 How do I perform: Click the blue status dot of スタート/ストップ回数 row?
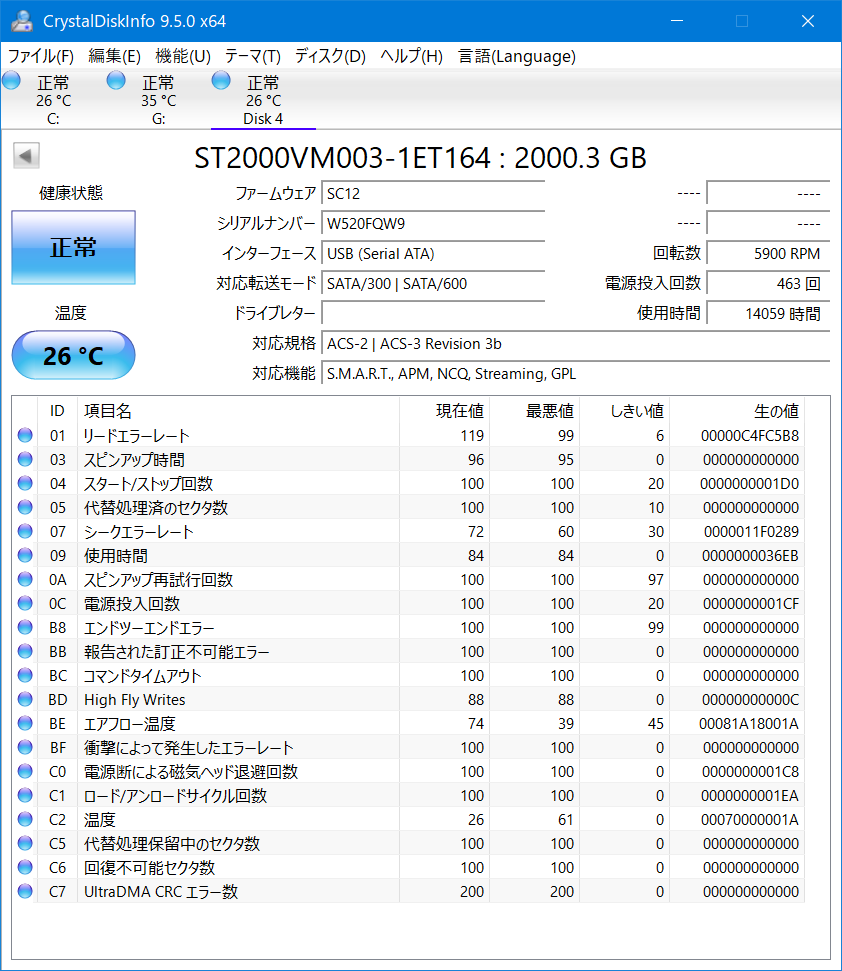(25, 483)
